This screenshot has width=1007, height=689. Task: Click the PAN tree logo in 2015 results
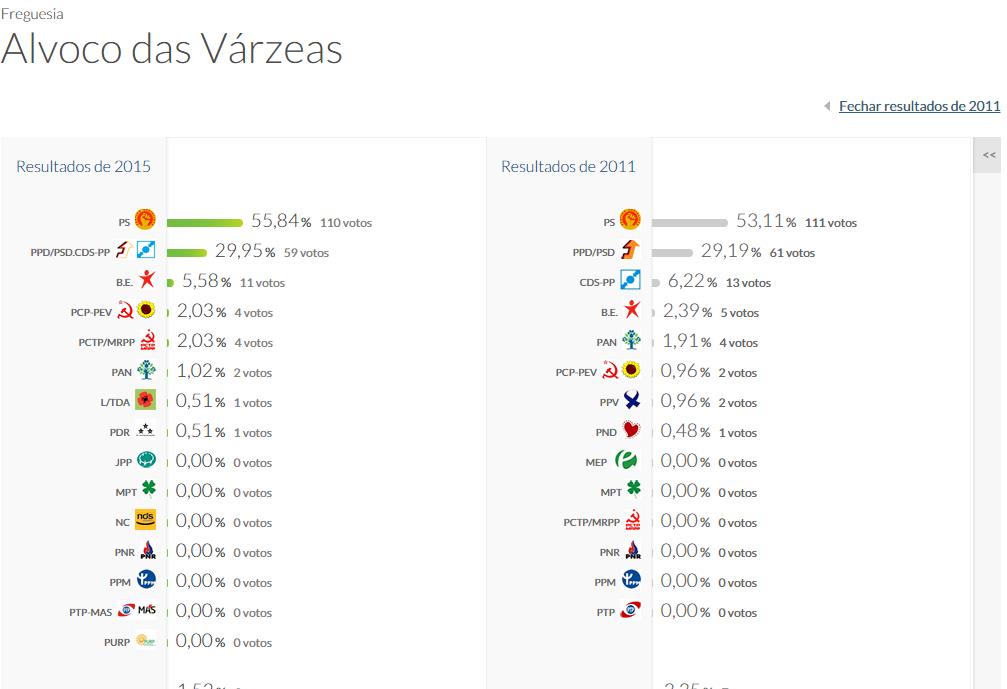point(147,371)
